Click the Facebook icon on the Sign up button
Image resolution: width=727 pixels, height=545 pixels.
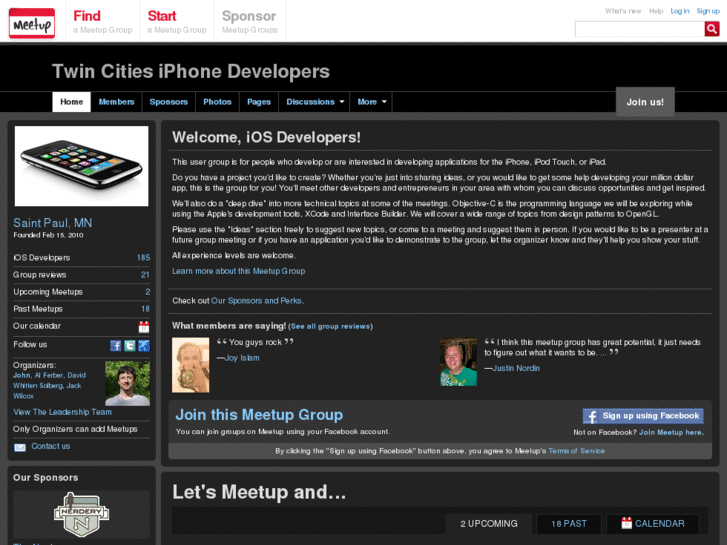[591, 416]
